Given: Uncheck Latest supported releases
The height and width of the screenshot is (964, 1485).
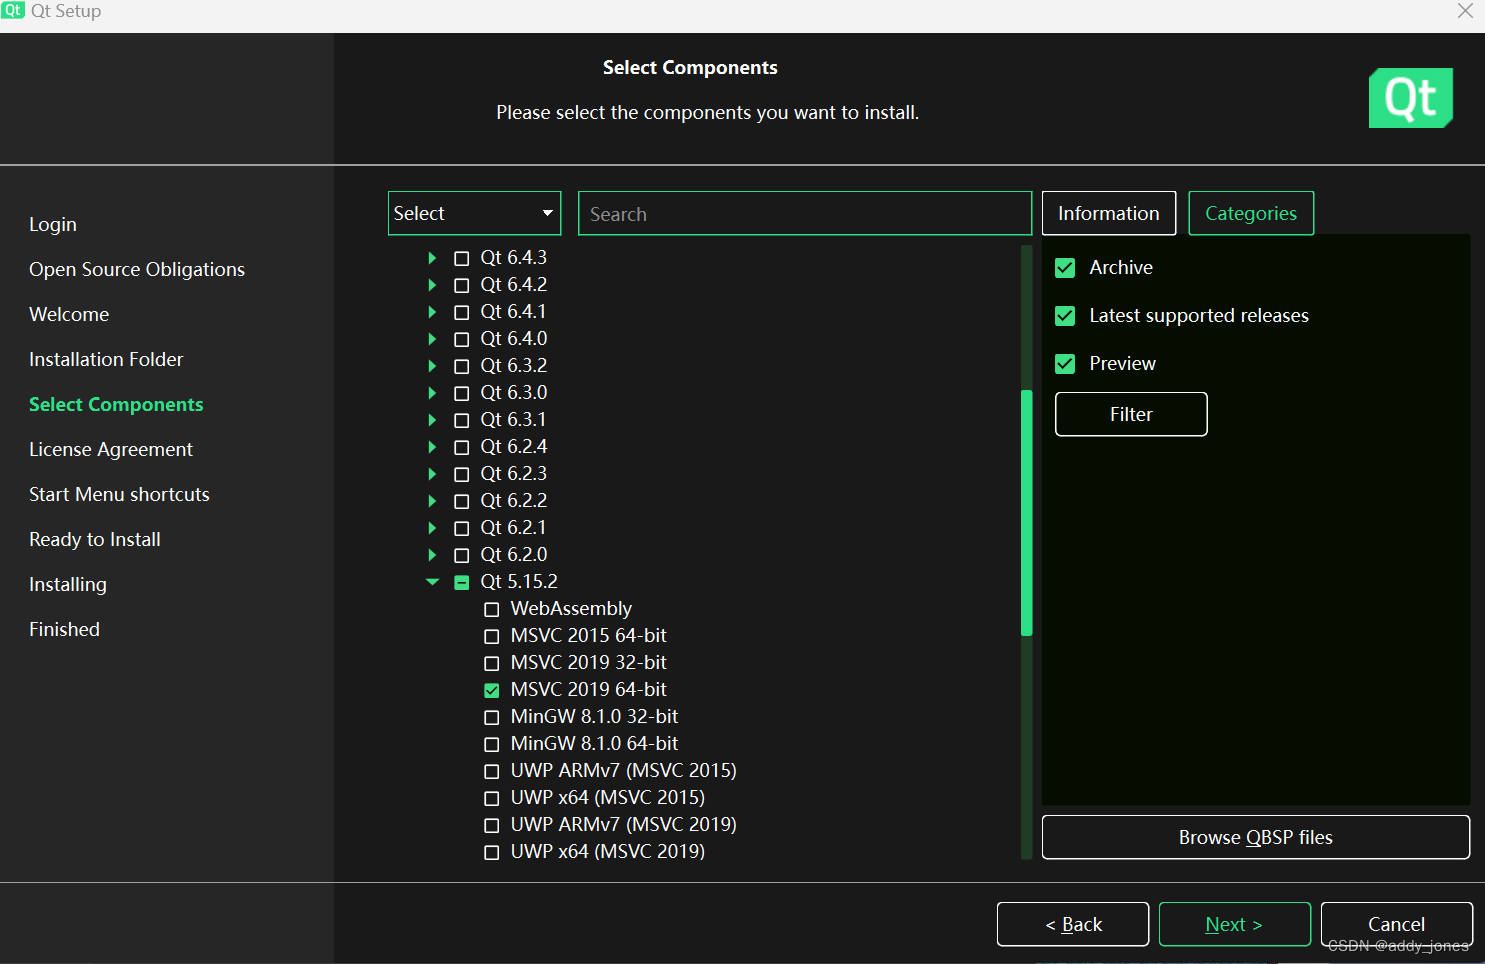Looking at the screenshot, I should pos(1065,315).
